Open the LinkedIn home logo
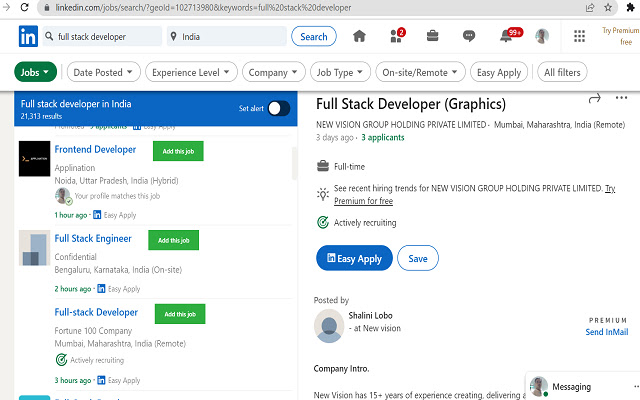 [x=28, y=36]
